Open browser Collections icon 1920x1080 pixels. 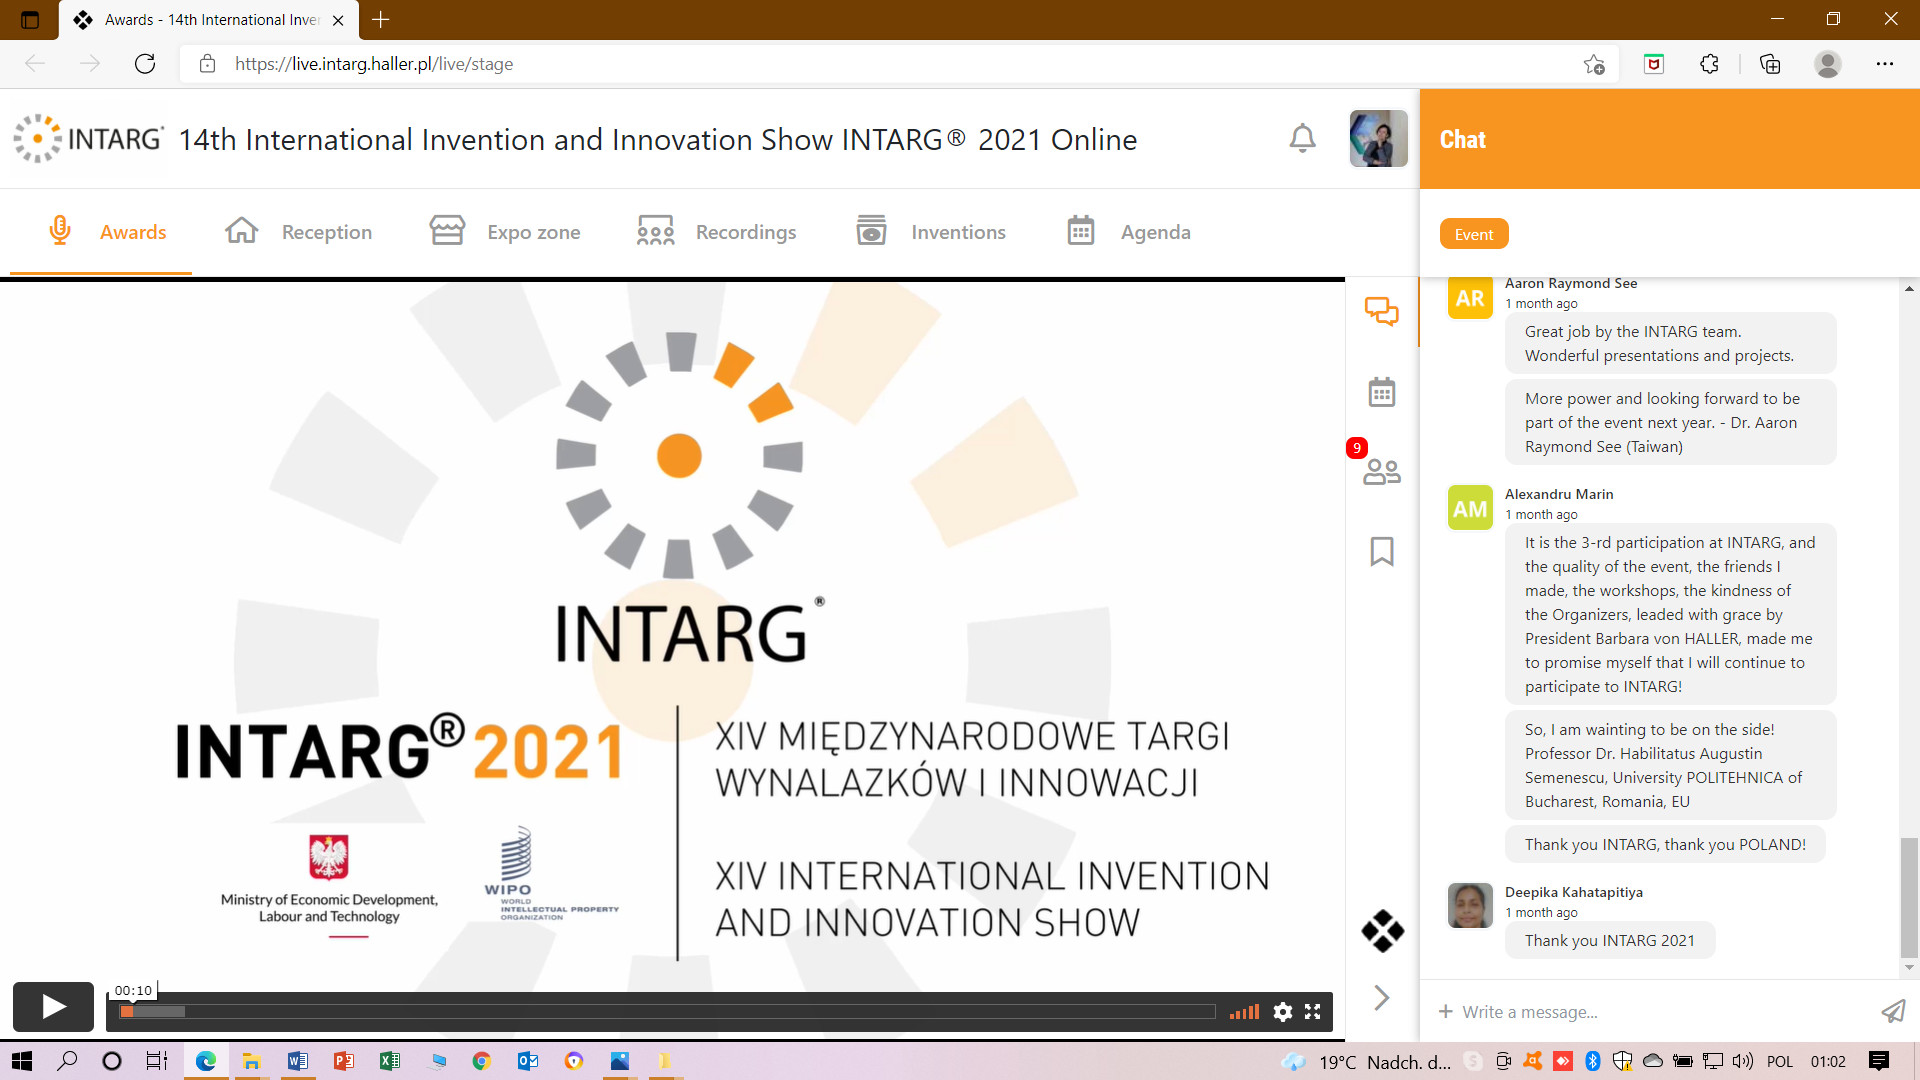[x=1770, y=64]
